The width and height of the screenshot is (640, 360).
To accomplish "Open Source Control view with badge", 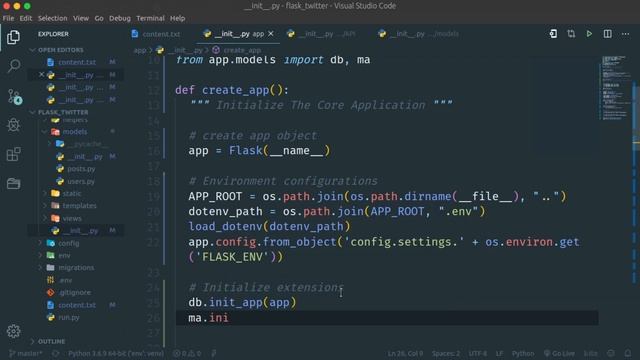I will pyautogui.click(x=14, y=96).
